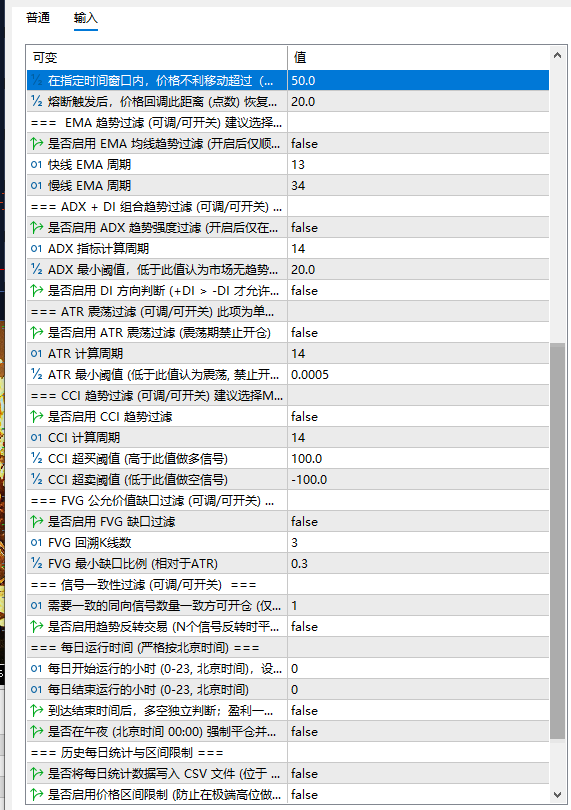Click integer icon of 慢线 EMA 周期 row
Screen dimensions: 571x810
tap(36, 185)
